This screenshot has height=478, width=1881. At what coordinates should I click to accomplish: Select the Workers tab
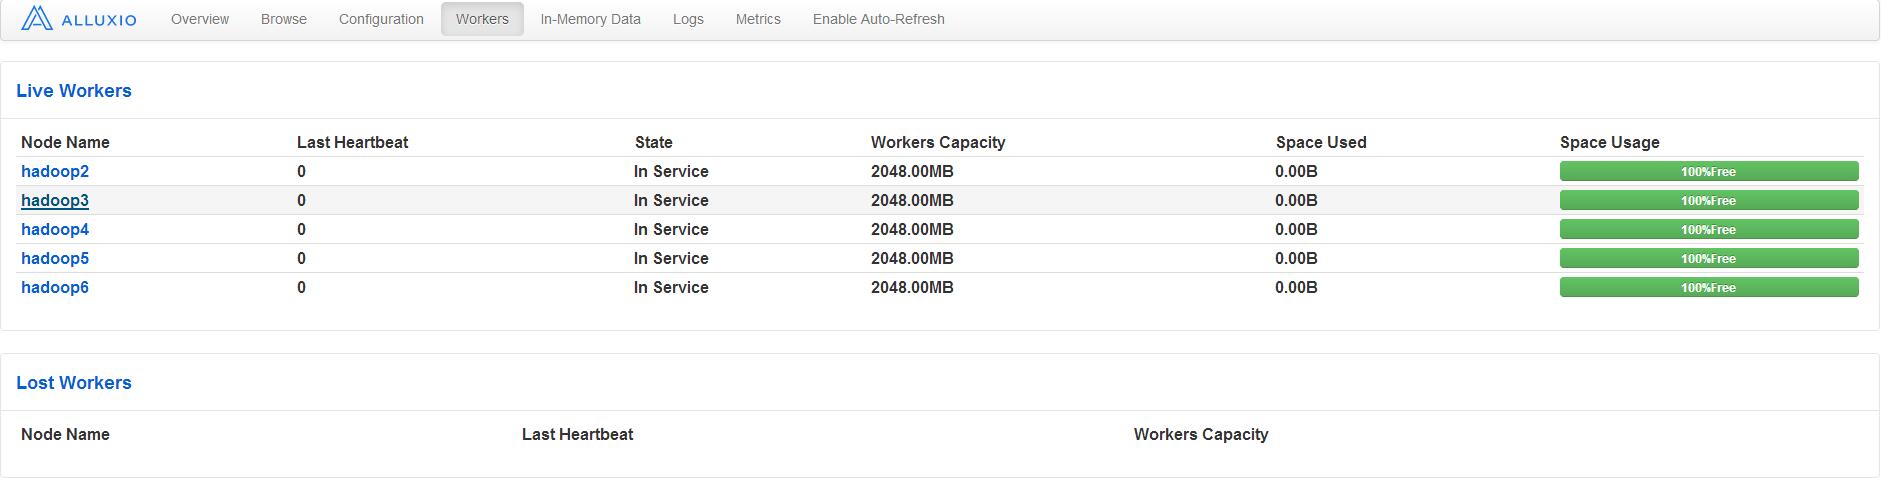[482, 19]
